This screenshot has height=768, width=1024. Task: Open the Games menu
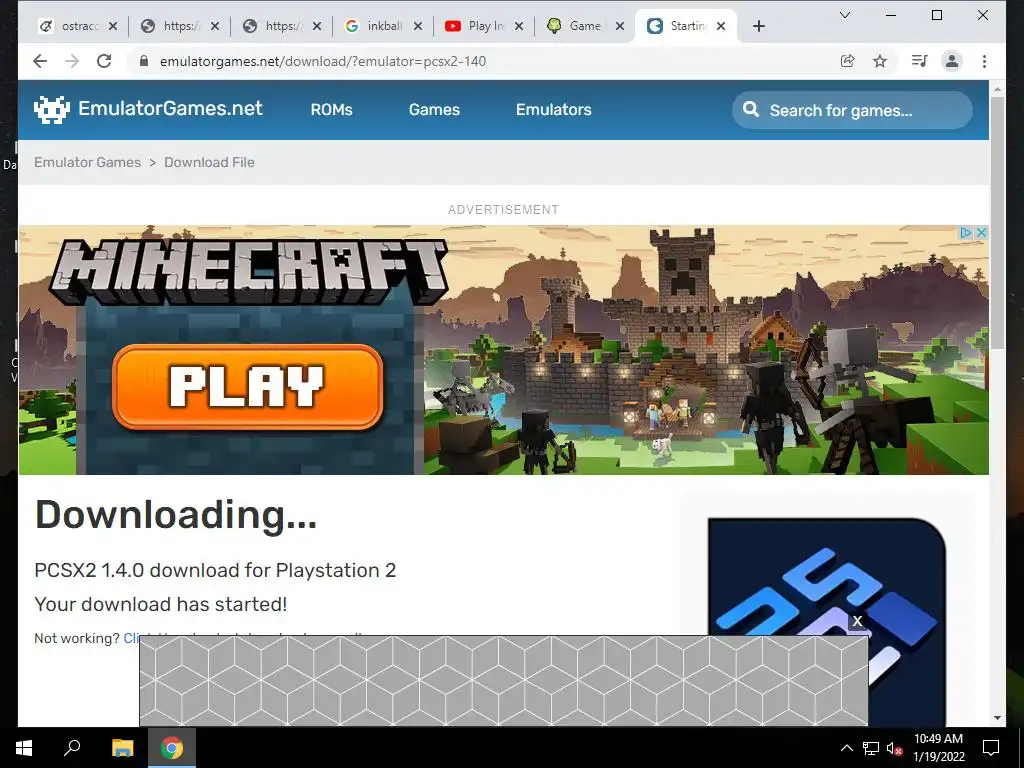point(434,110)
